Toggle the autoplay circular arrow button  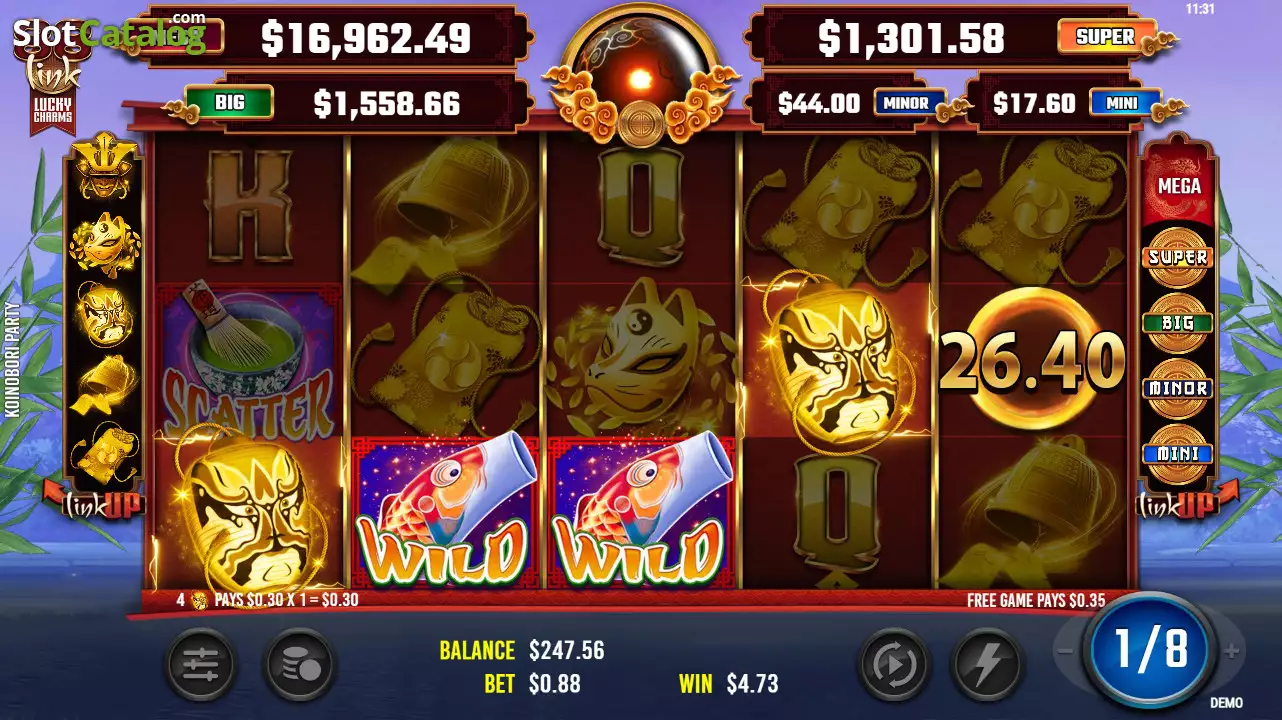coord(893,665)
